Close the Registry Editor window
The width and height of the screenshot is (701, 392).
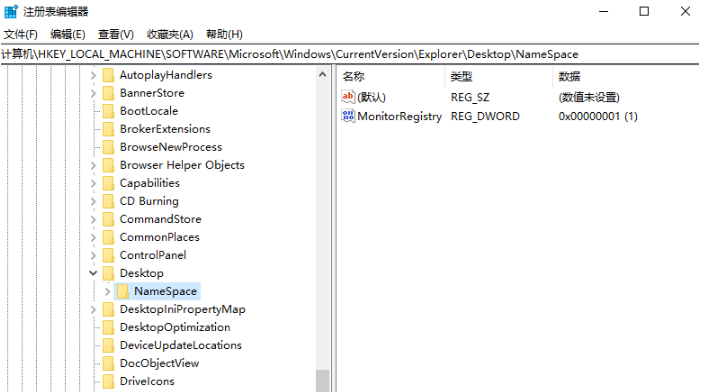click(685, 11)
